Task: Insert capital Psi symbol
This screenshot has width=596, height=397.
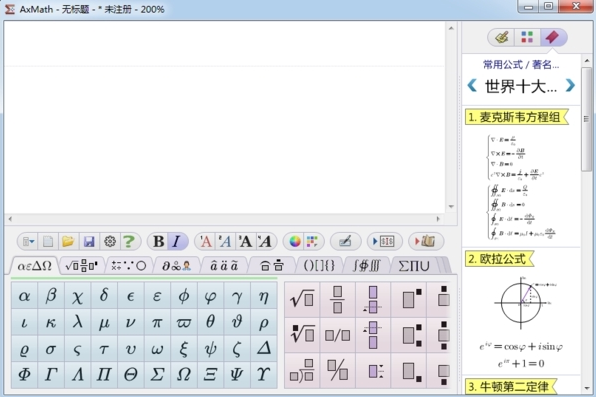Action: (x=237, y=375)
